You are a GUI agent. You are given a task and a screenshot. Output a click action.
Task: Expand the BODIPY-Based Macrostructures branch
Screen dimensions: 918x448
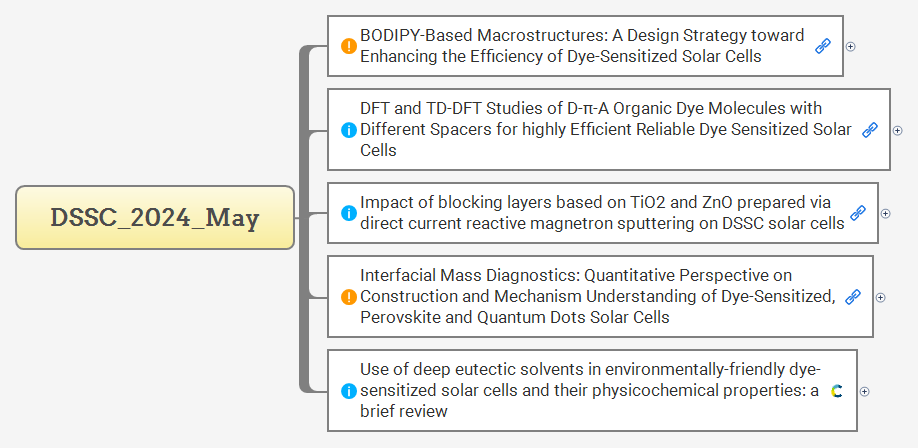click(x=851, y=46)
